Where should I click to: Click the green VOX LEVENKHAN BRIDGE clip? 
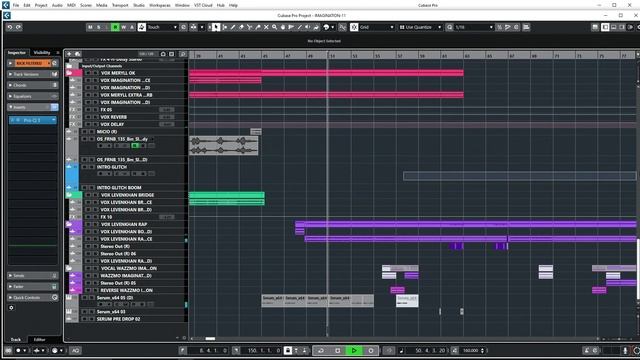coord(227,195)
